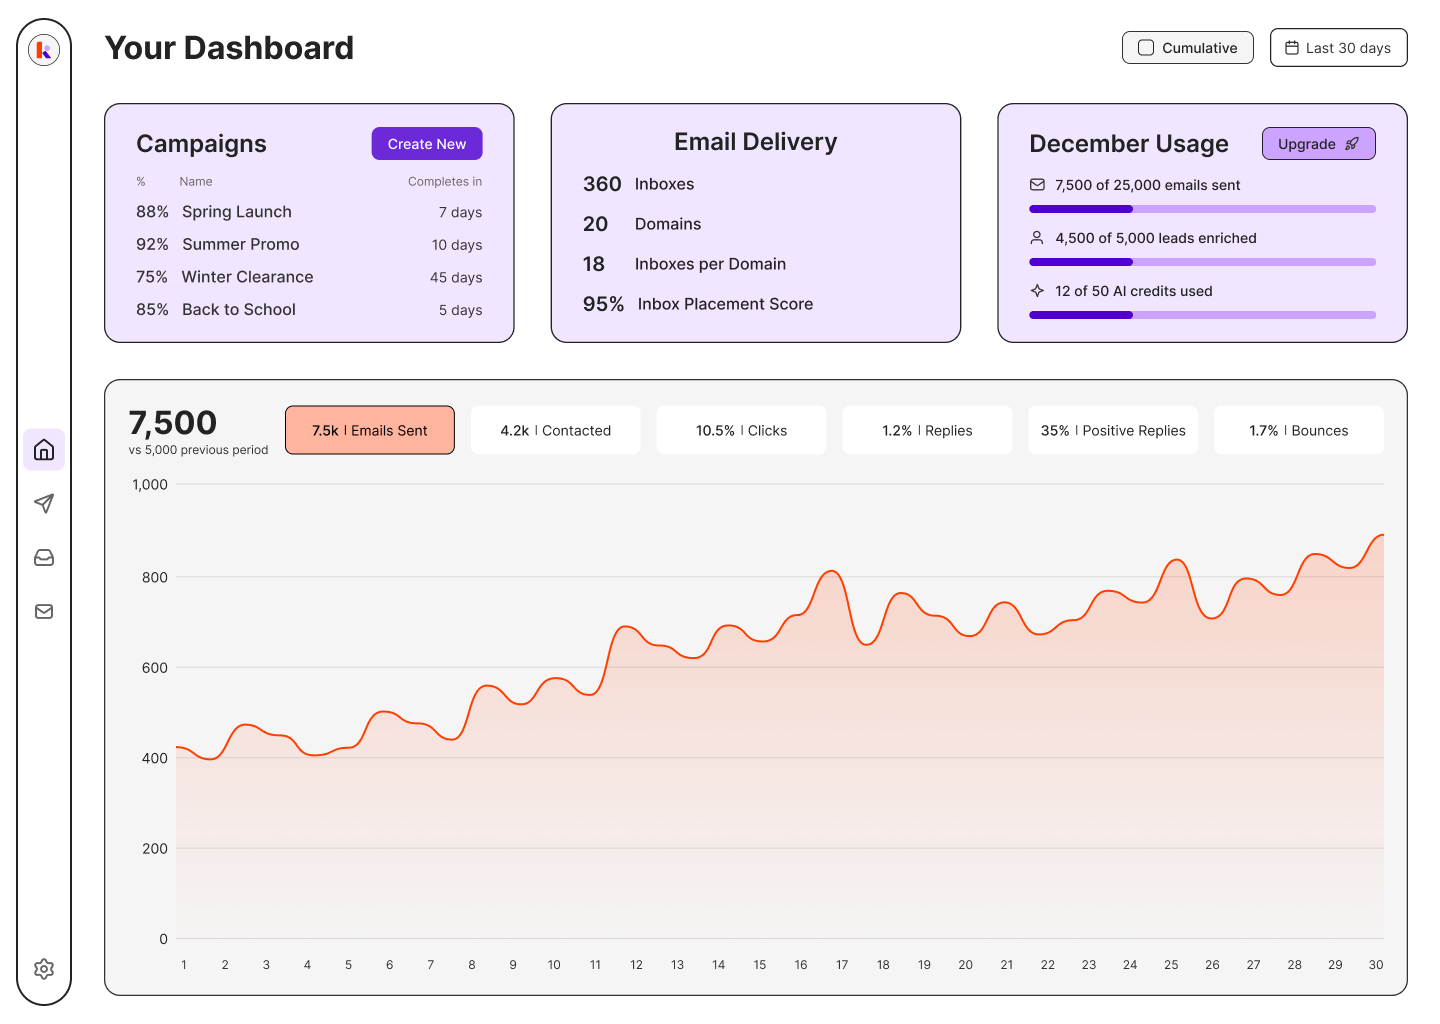Image resolution: width=1440 pixels, height=1024 pixels.
Task: Open the inbox tray sidebar icon
Action: [44, 557]
